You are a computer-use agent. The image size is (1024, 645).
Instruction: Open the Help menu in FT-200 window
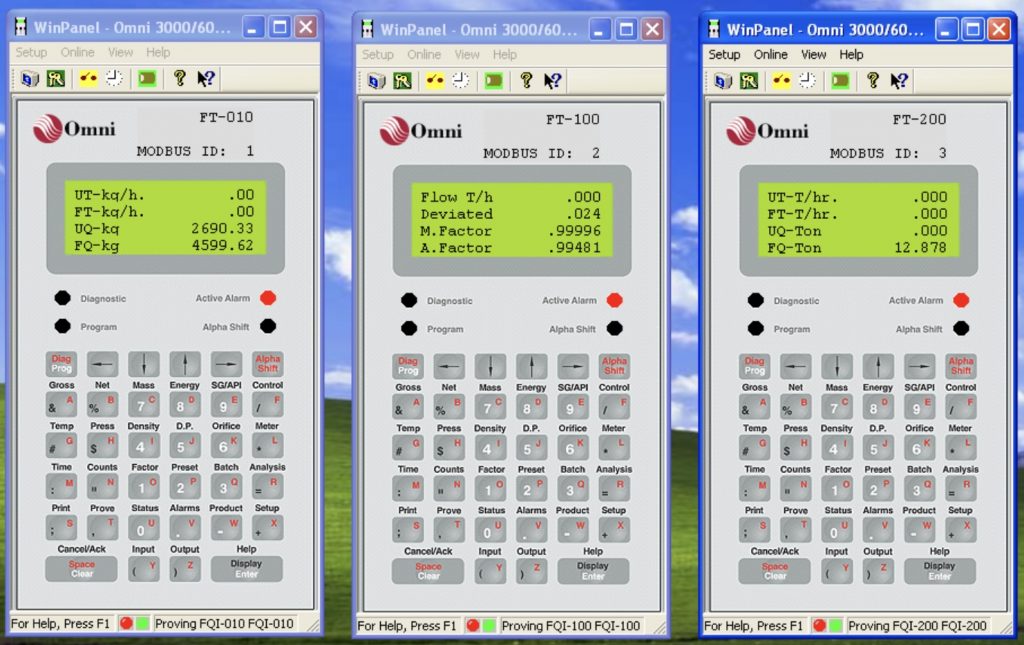point(851,55)
